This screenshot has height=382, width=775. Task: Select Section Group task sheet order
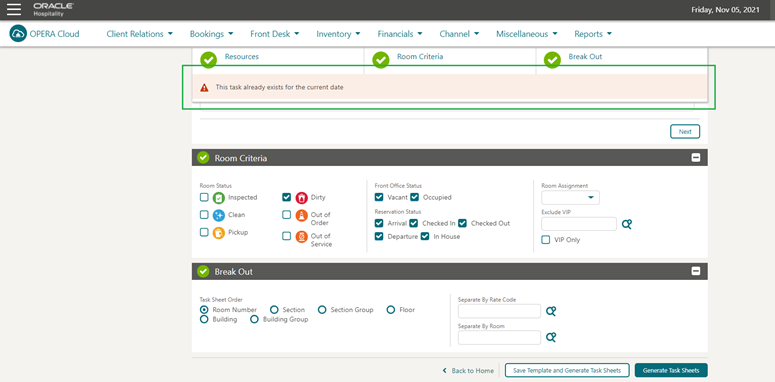pos(322,309)
